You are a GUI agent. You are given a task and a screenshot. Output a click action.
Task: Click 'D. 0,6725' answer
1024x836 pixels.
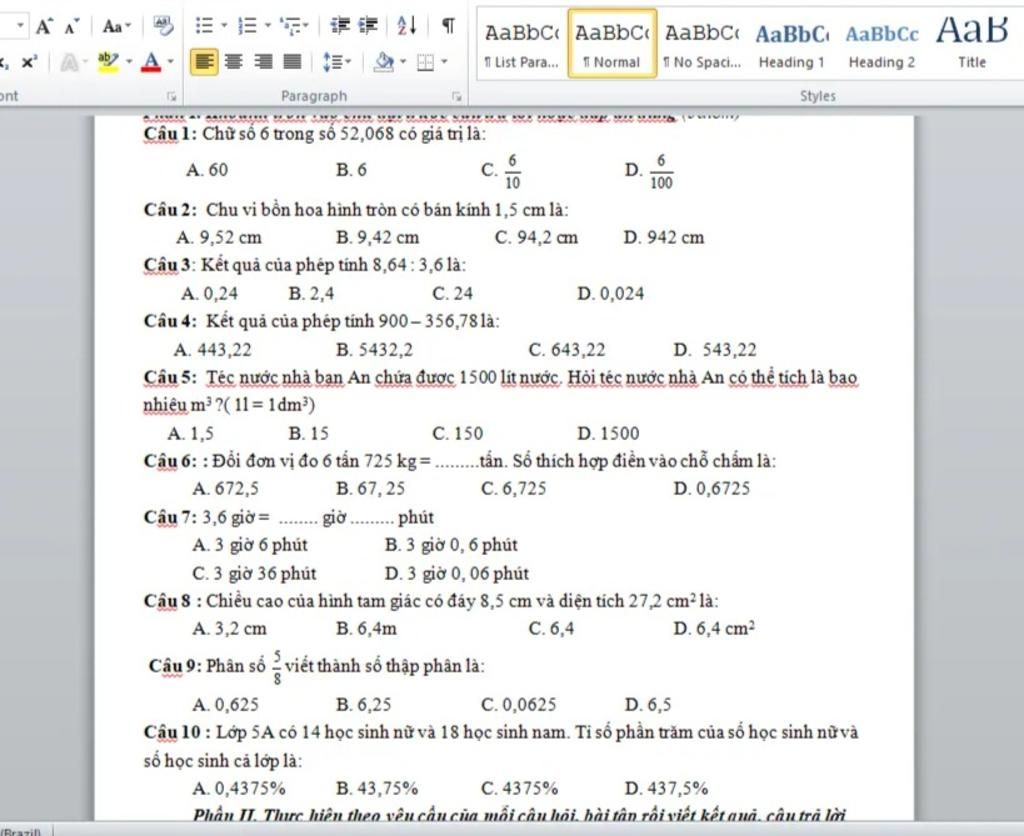[712, 489]
